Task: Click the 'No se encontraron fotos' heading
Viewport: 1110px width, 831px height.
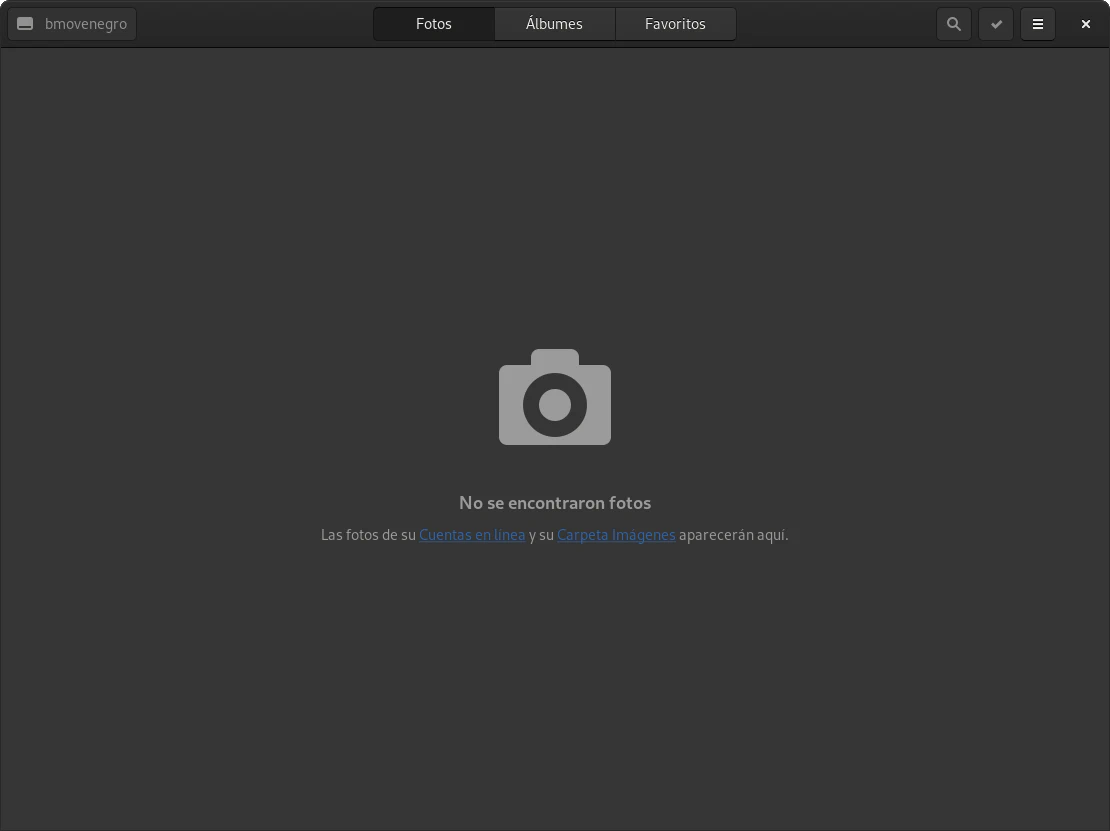Action: [555, 503]
